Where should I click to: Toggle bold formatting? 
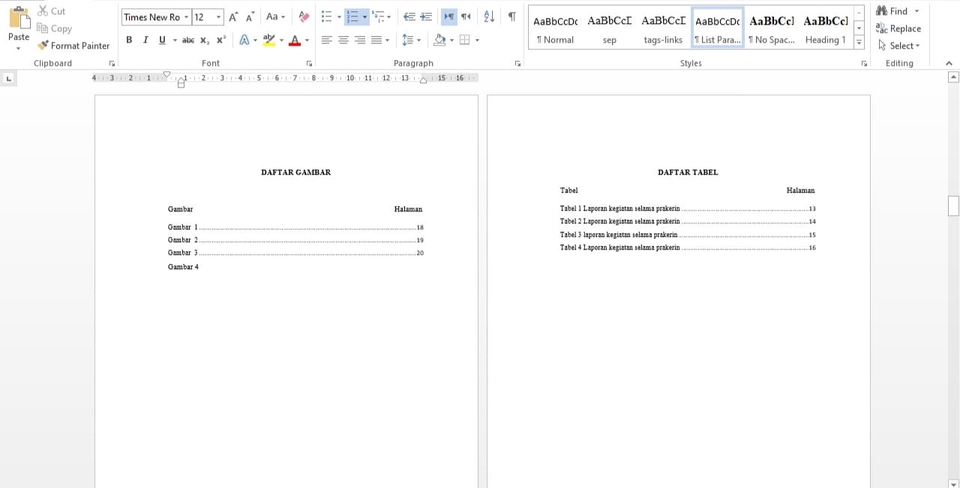[x=129, y=40]
